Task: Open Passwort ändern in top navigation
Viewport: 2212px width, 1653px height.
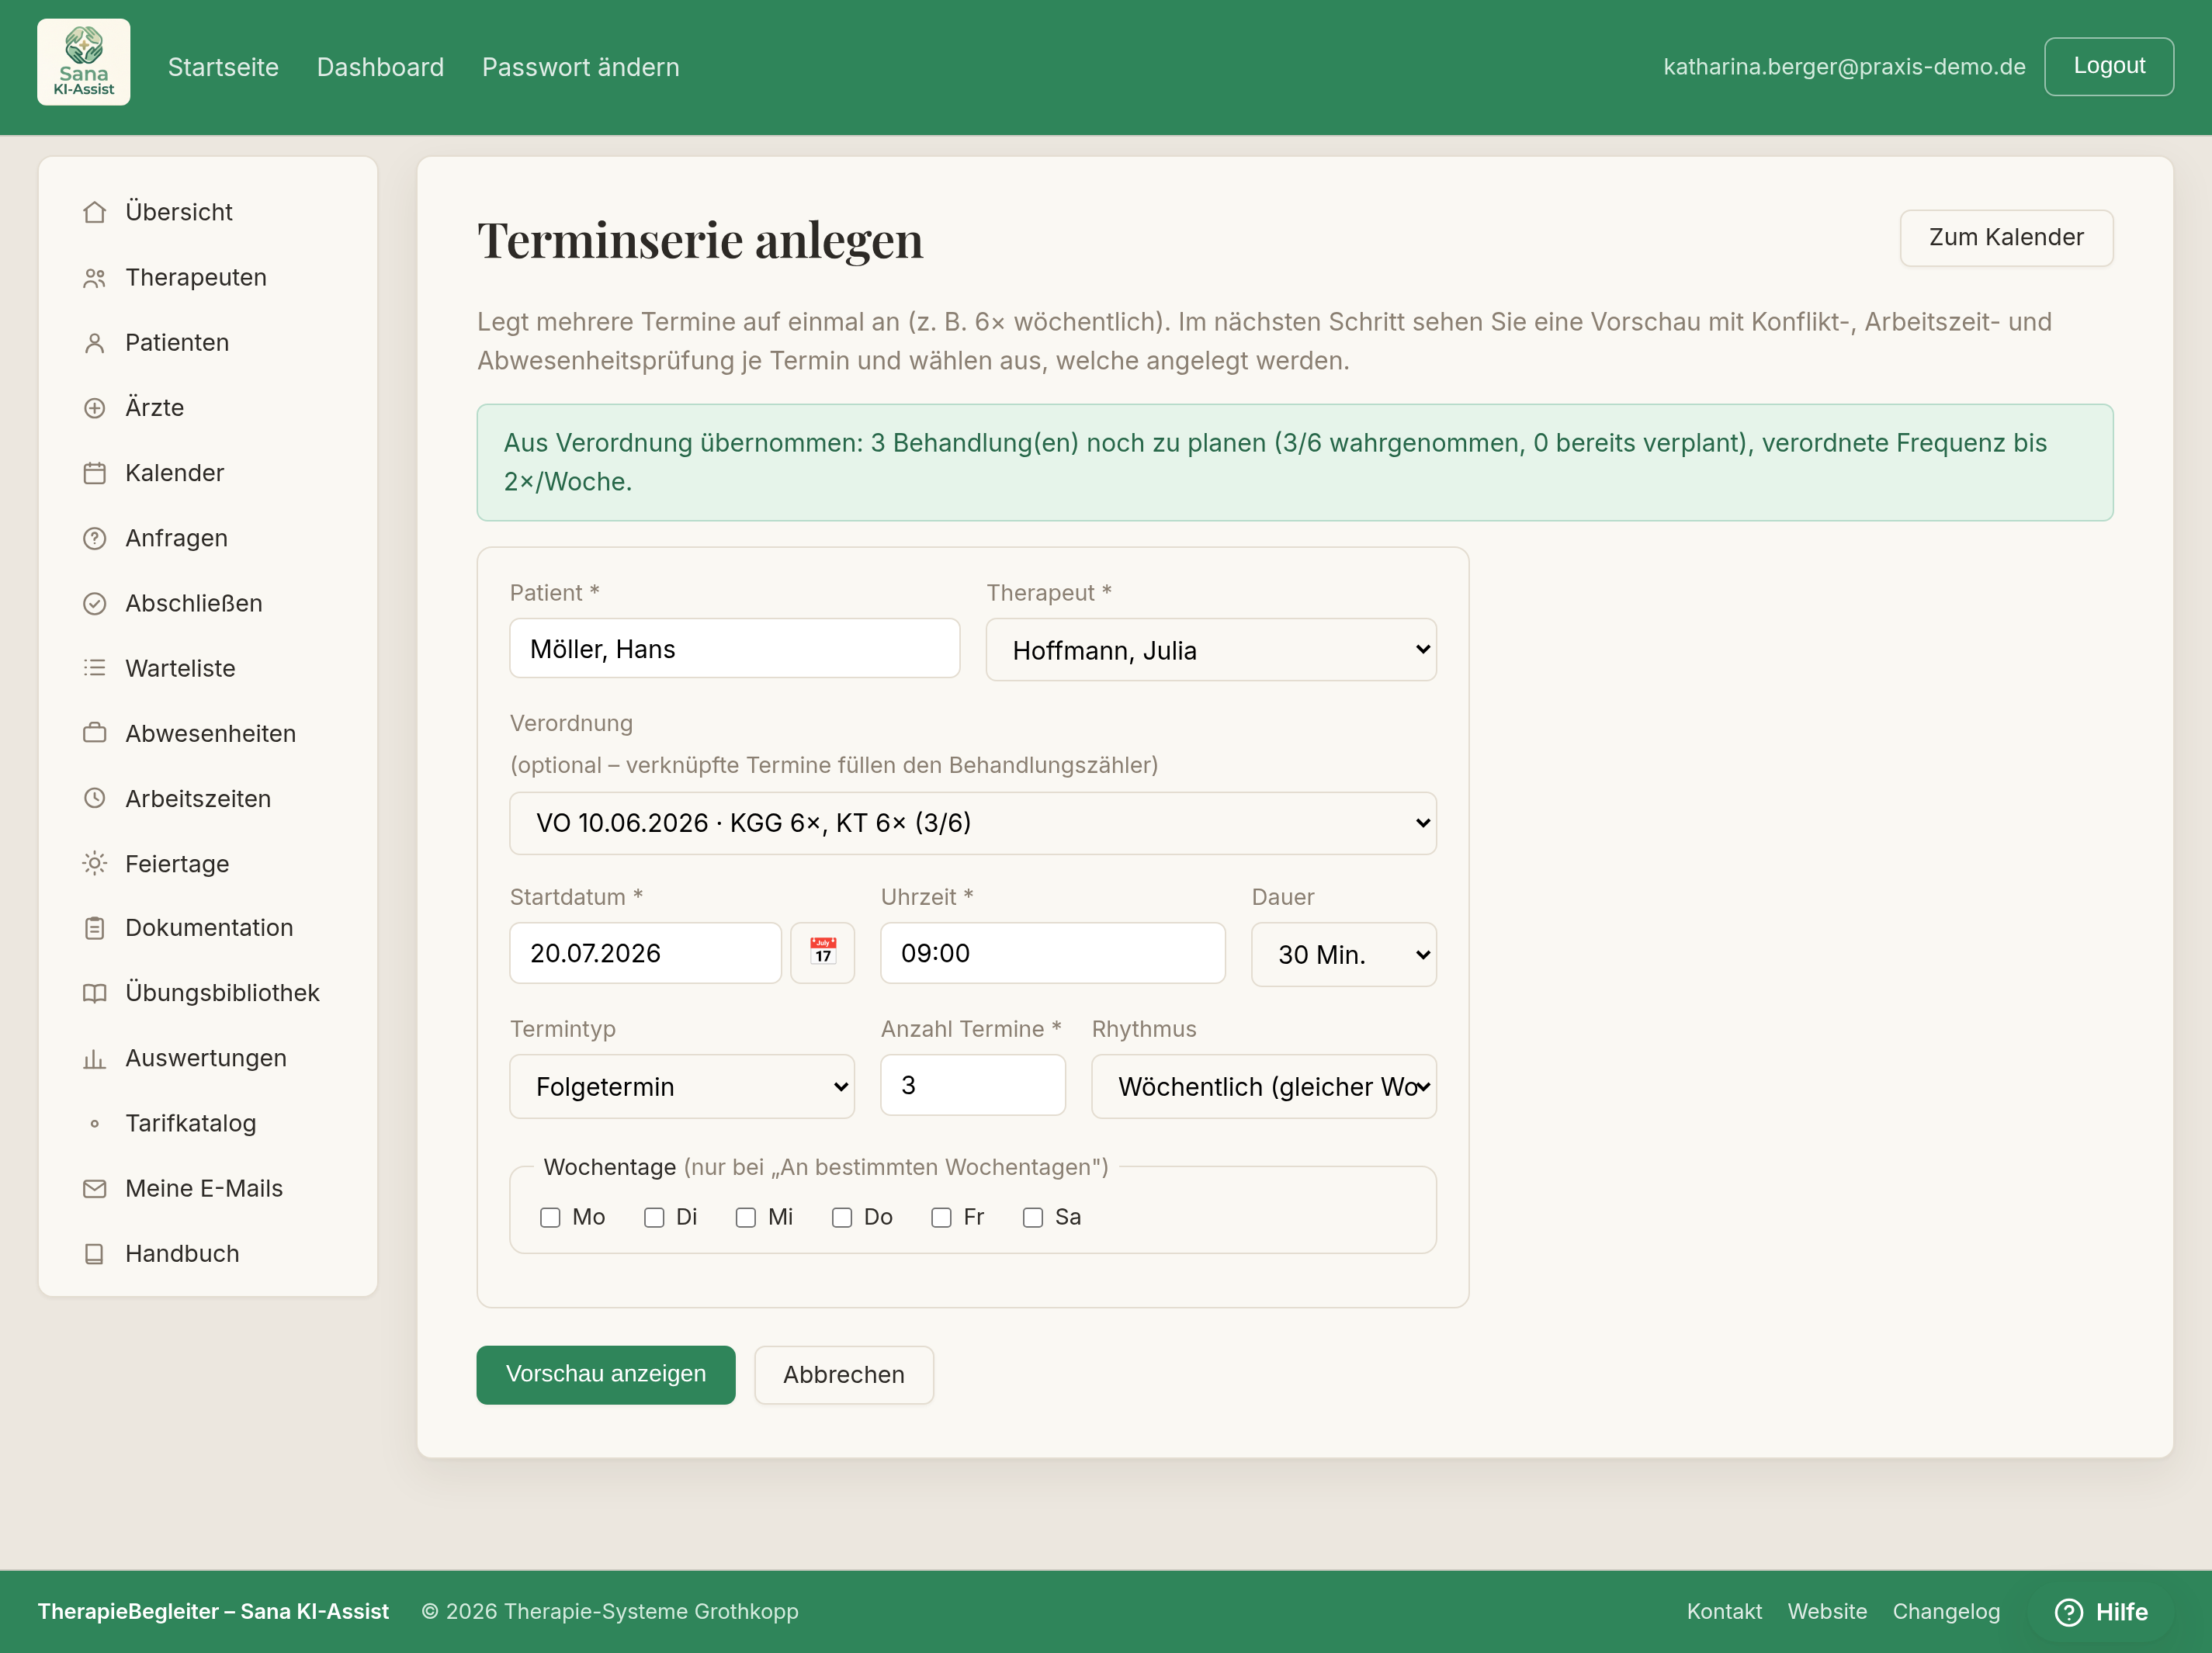Action: (x=580, y=67)
